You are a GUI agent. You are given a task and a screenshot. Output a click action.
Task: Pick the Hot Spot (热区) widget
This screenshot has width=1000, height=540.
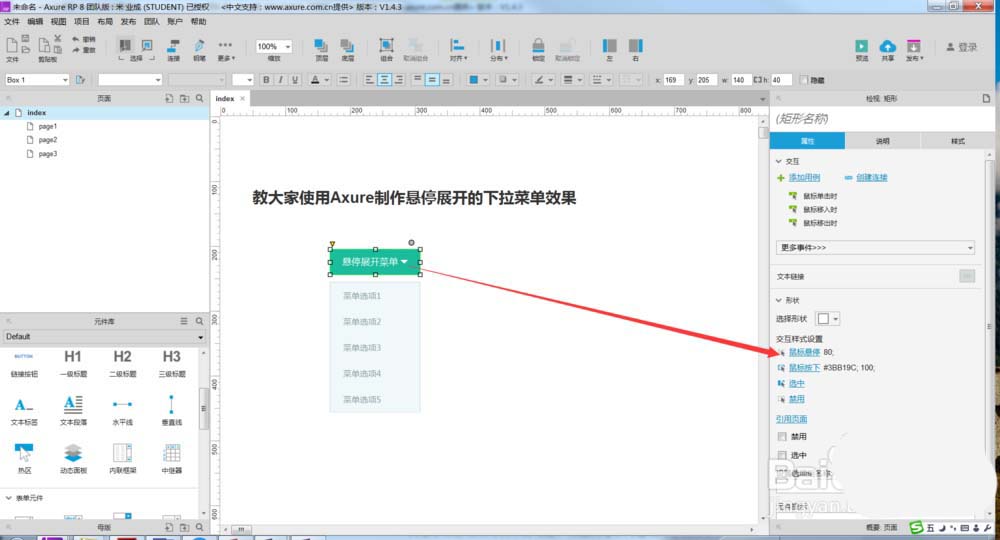(x=24, y=453)
